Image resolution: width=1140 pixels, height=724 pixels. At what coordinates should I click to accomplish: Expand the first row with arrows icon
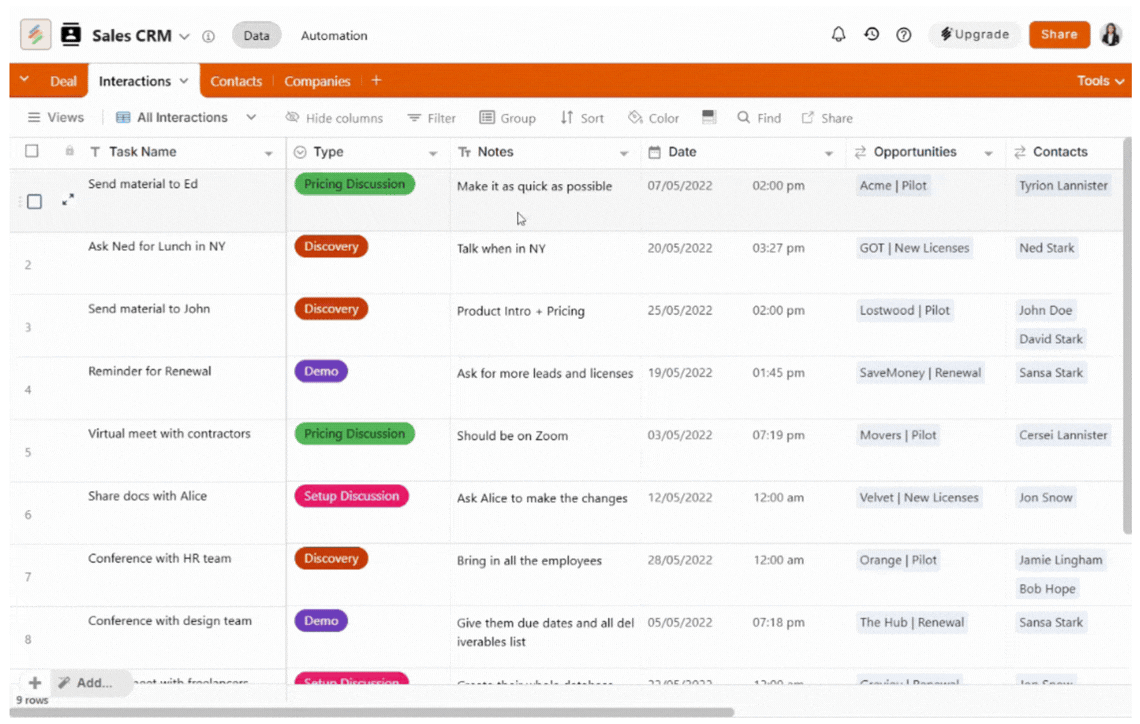[x=68, y=200]
